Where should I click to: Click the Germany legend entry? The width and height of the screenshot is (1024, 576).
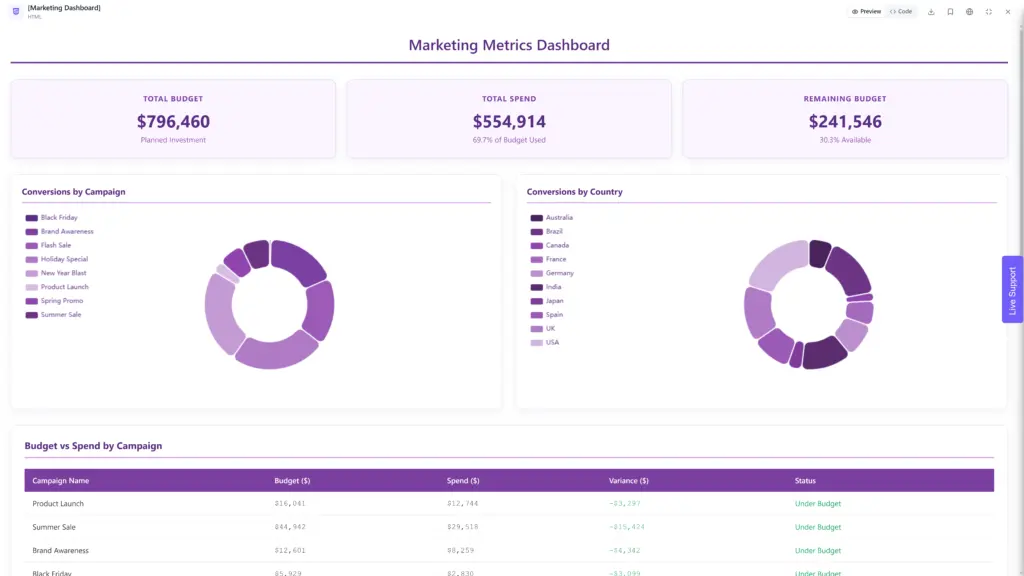(x=552, y=273)
